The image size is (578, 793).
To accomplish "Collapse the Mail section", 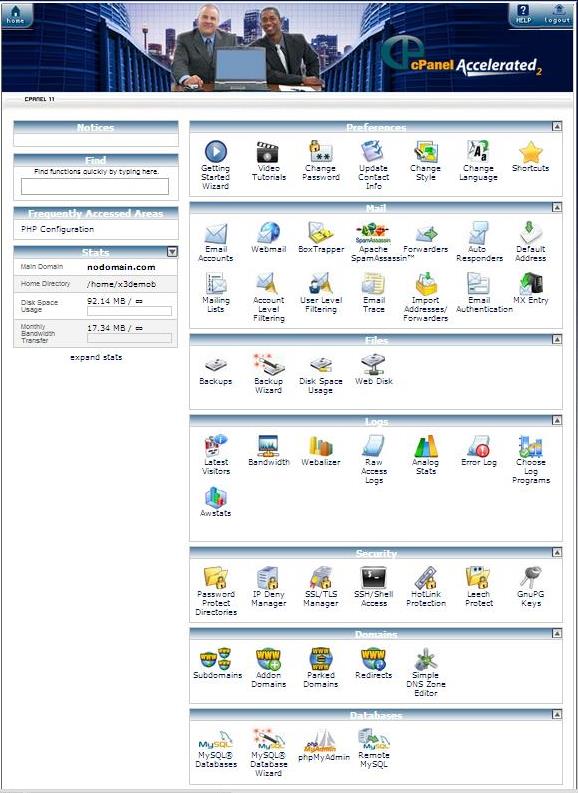I will (557, 207).
